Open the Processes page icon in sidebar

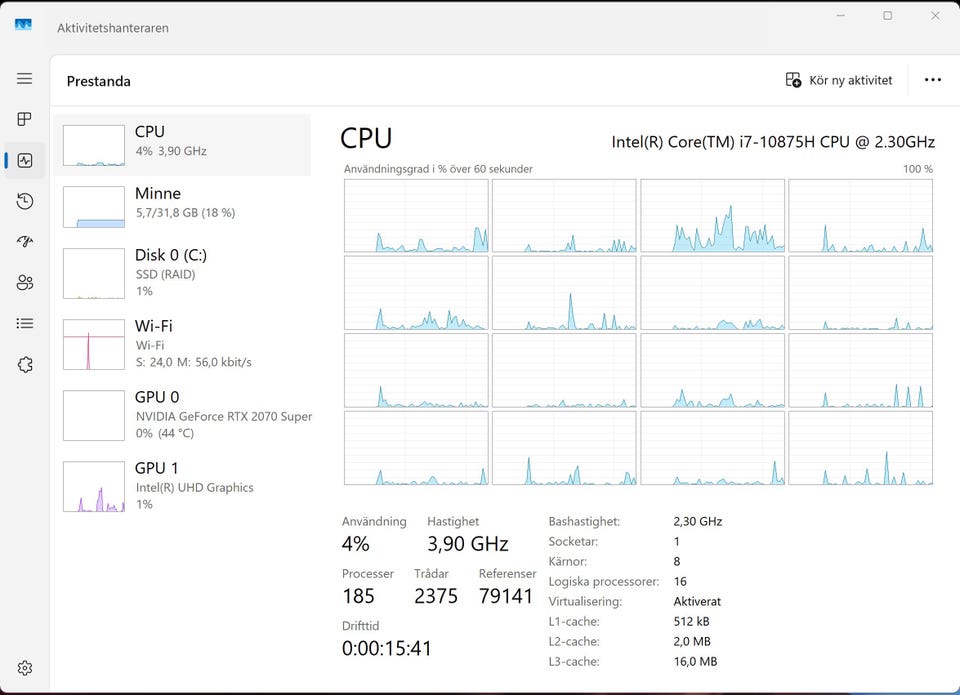coord(24,119)
